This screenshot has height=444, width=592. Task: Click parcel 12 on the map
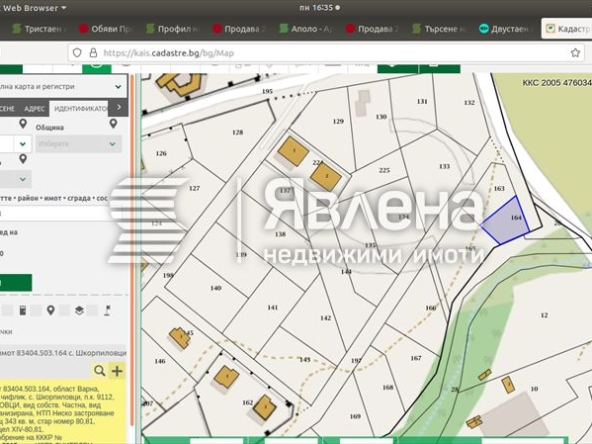coord(544,315)
